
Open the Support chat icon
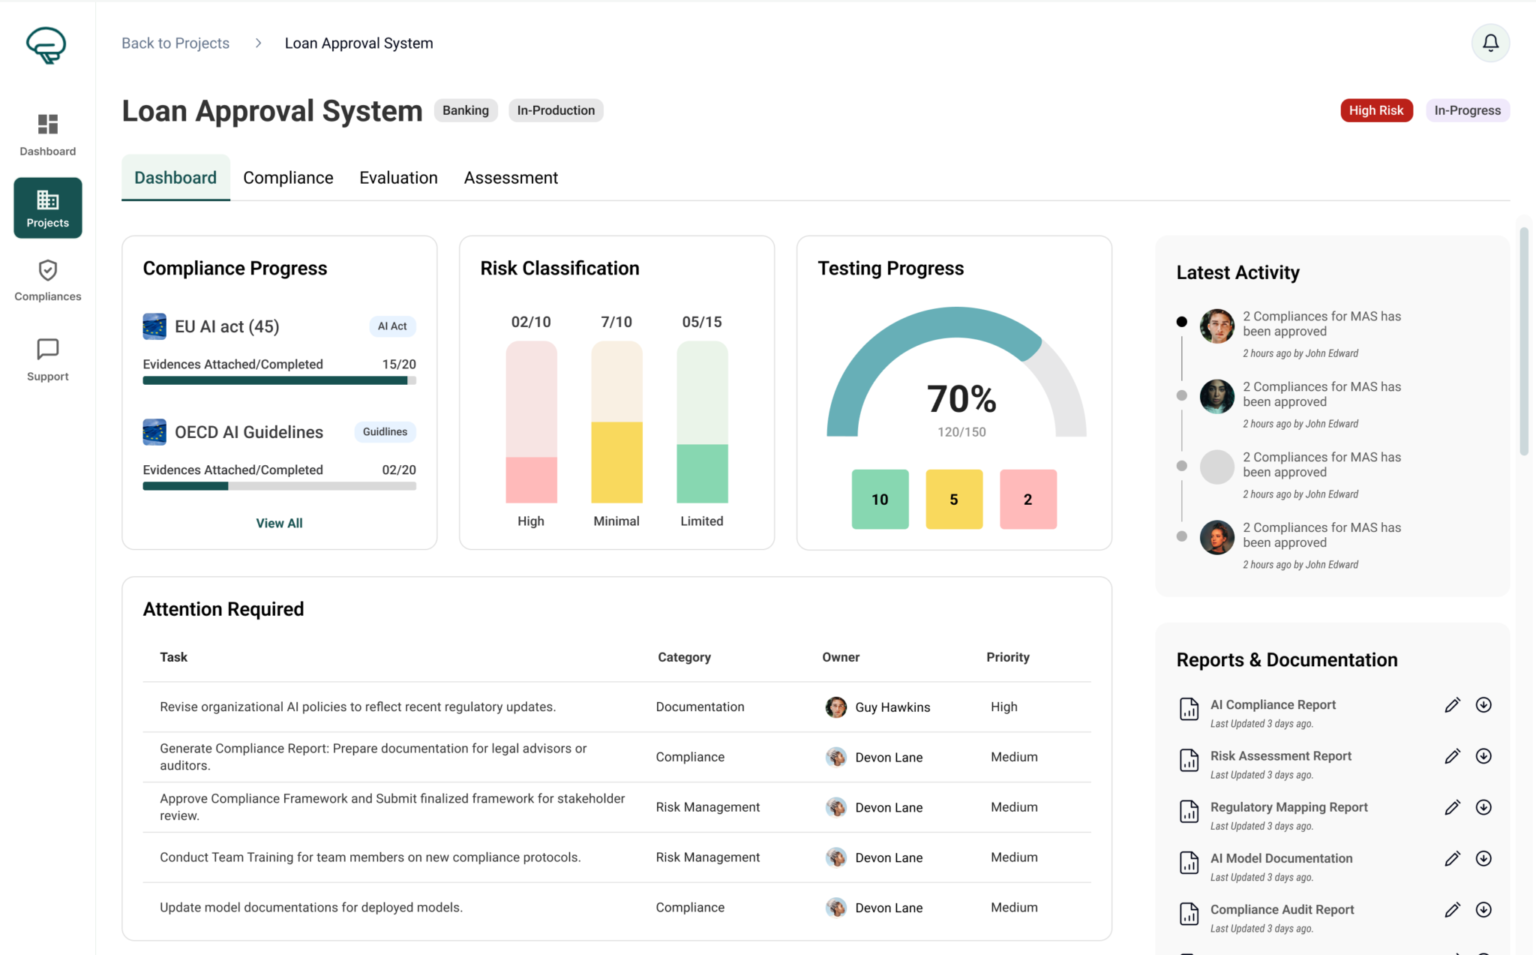[x=47, y=359]
